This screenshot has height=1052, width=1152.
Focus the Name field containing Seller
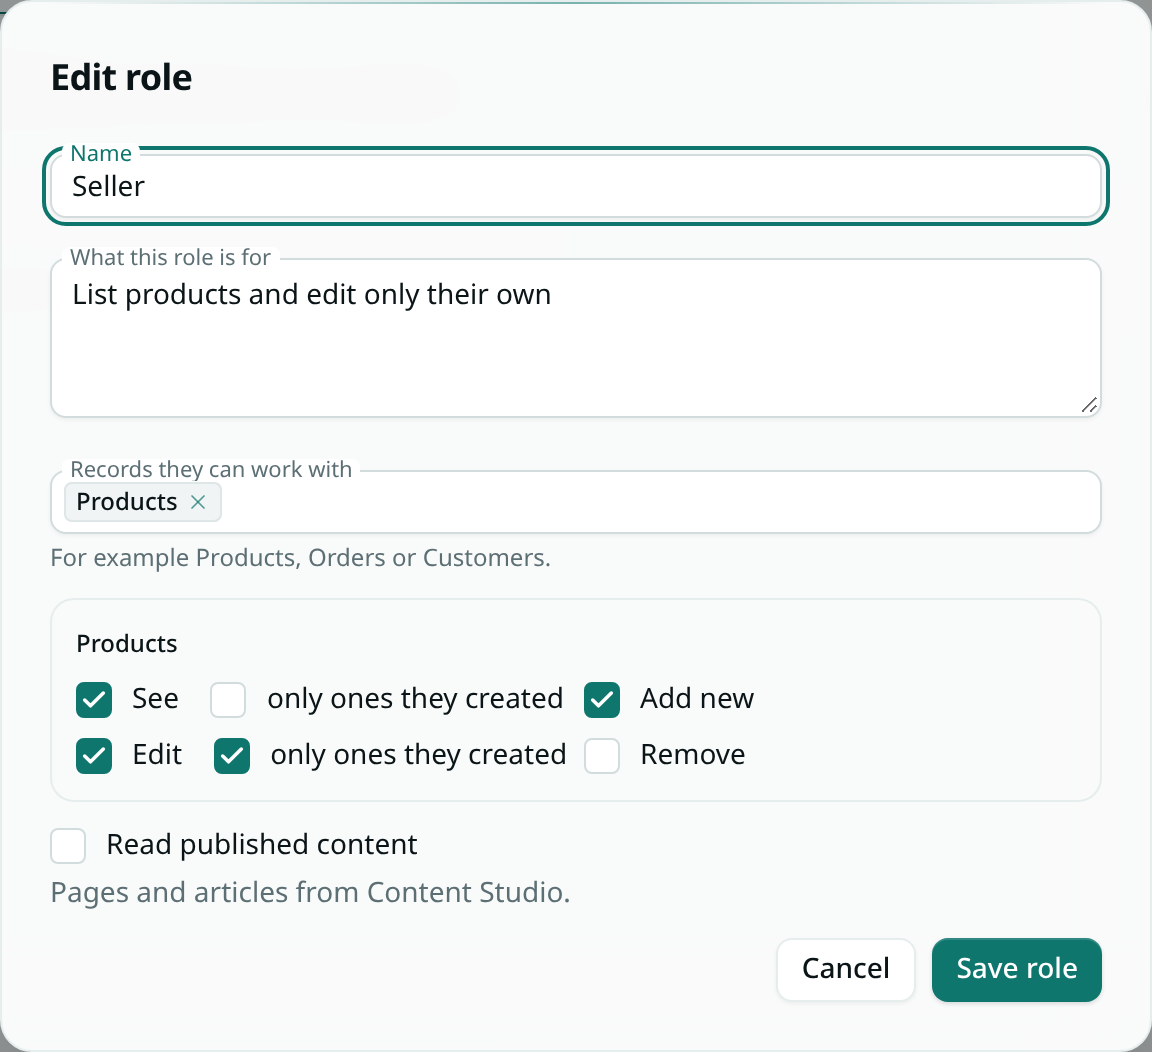576,186
